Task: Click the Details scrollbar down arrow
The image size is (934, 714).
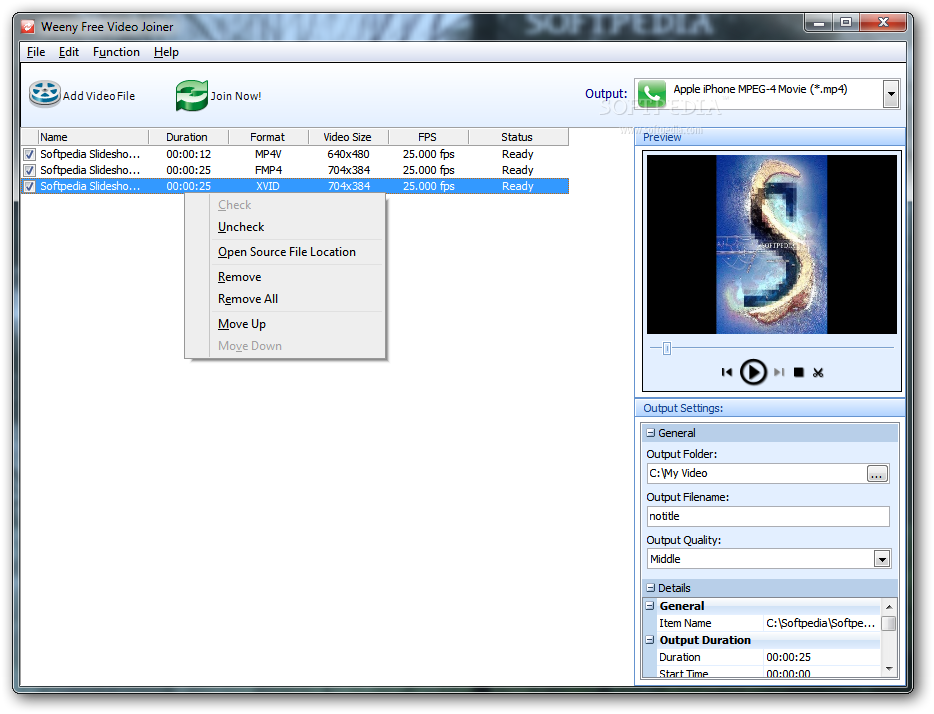Action: point(889,669)
